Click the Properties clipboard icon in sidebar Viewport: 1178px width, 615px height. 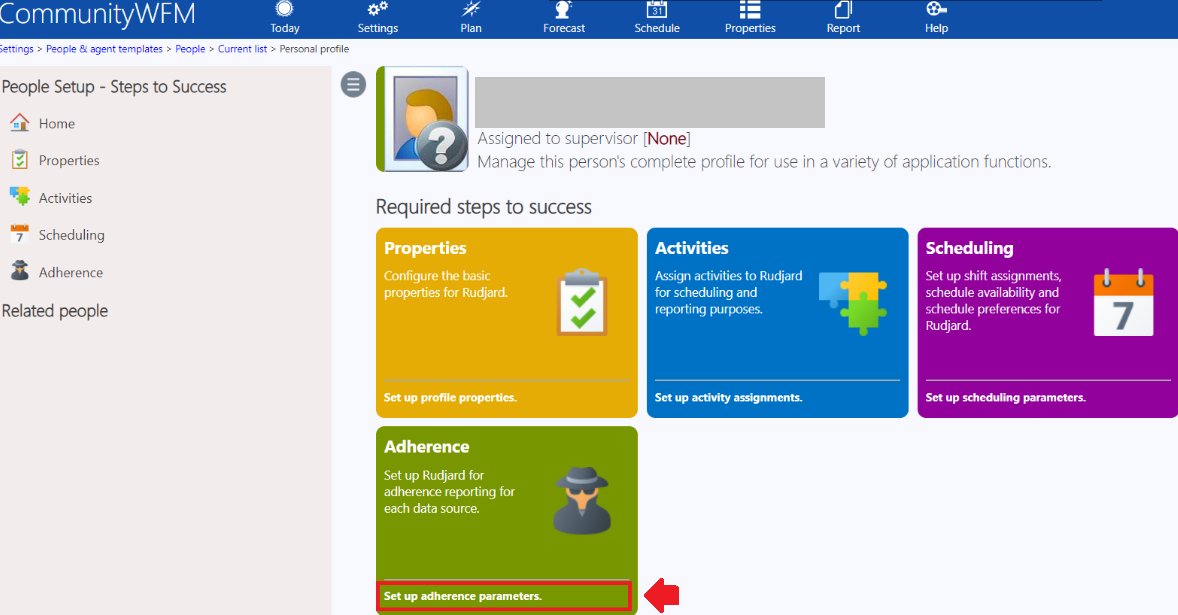point(20,160)
